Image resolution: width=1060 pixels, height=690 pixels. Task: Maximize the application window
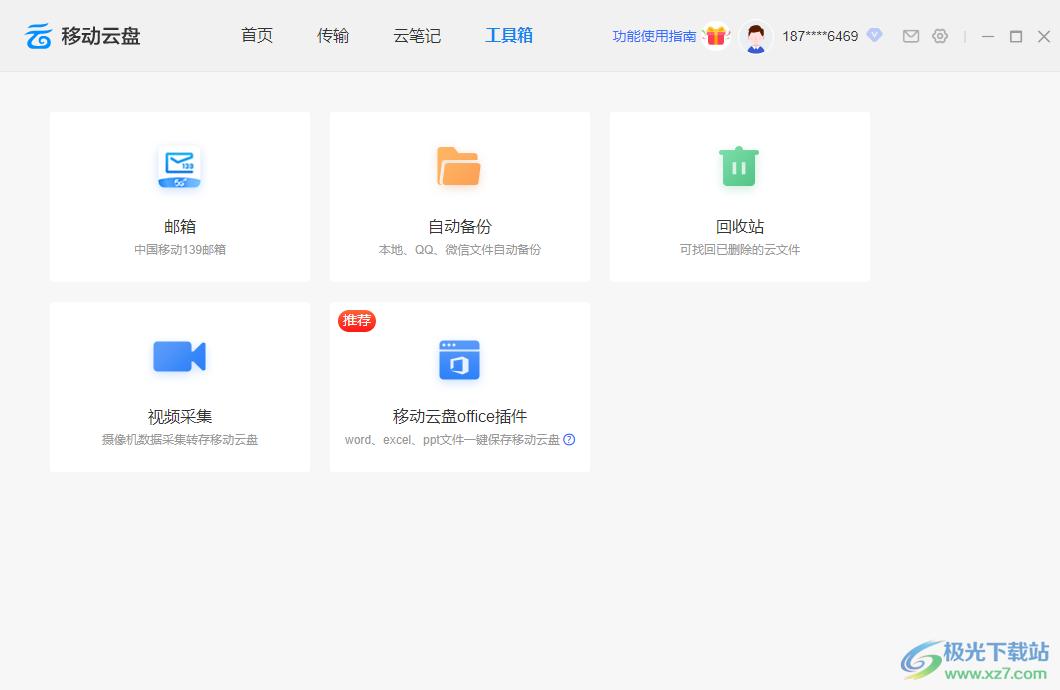point(1016,36)
